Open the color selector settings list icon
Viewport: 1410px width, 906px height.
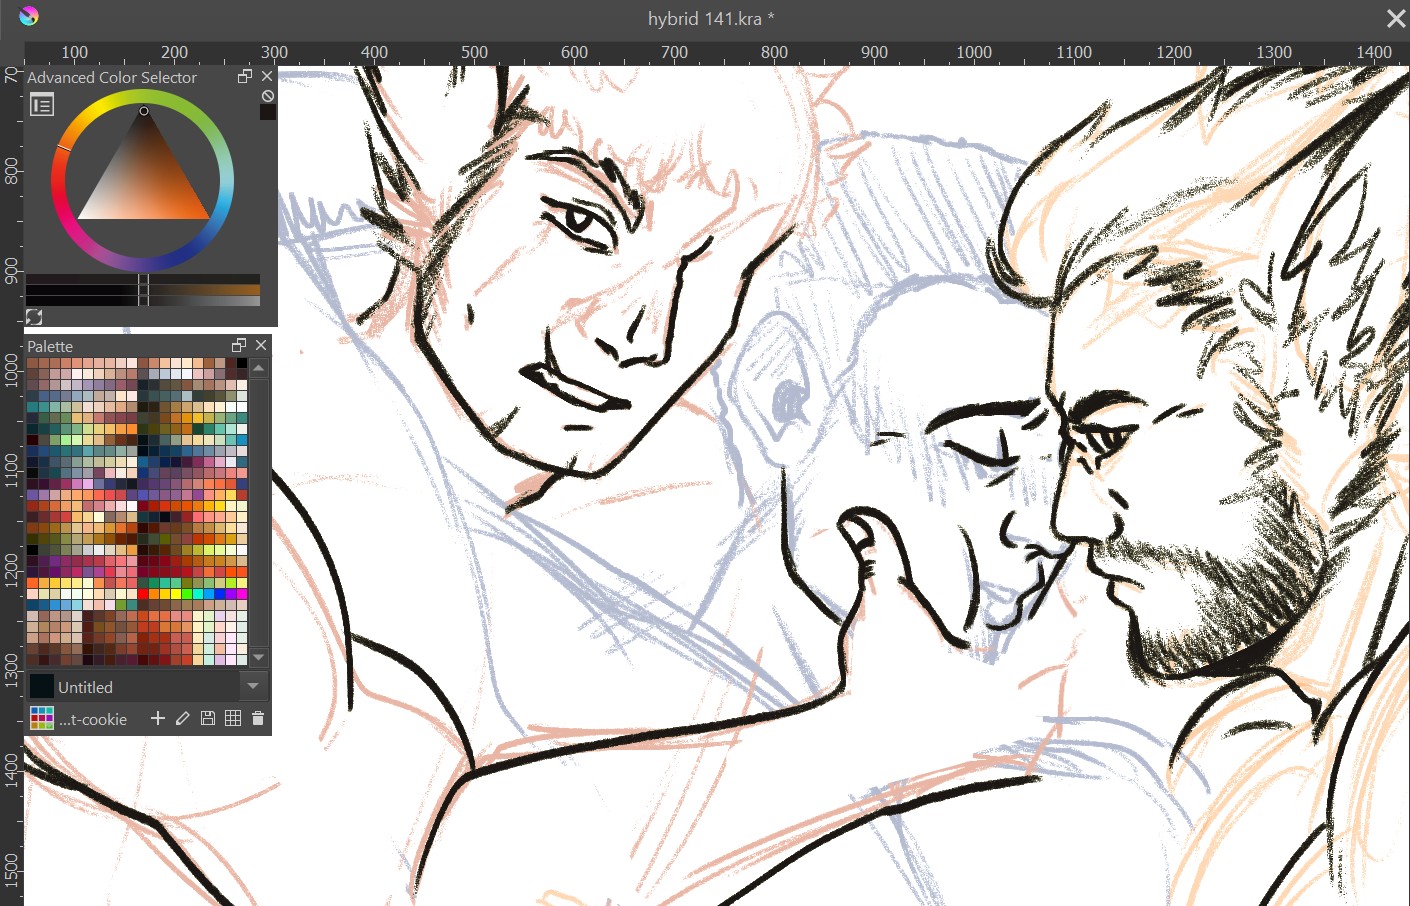[42, 105]
